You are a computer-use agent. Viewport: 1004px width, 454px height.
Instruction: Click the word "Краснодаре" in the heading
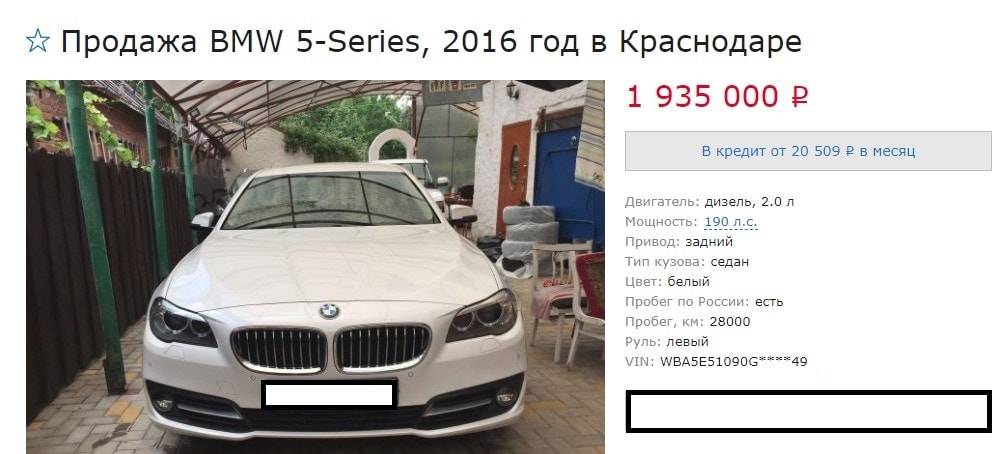point(710,42)
